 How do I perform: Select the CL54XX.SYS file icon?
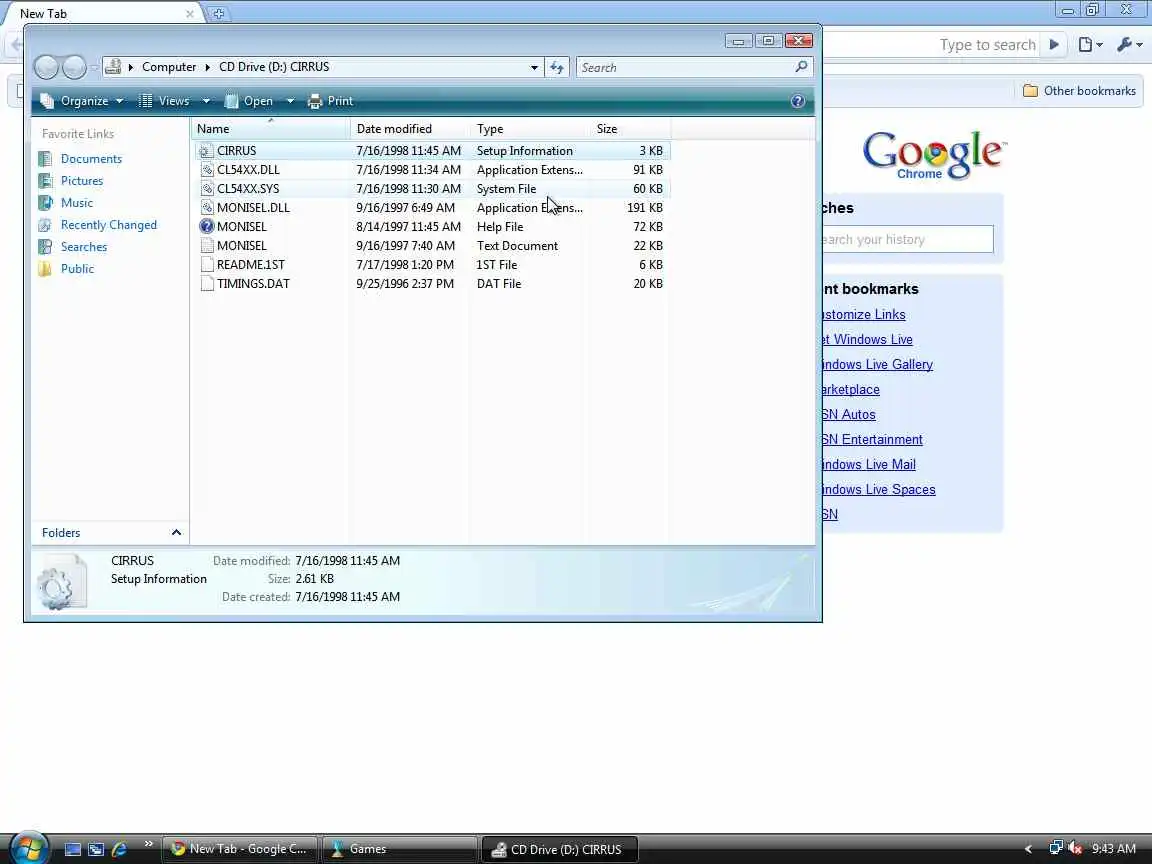(206, 189)
